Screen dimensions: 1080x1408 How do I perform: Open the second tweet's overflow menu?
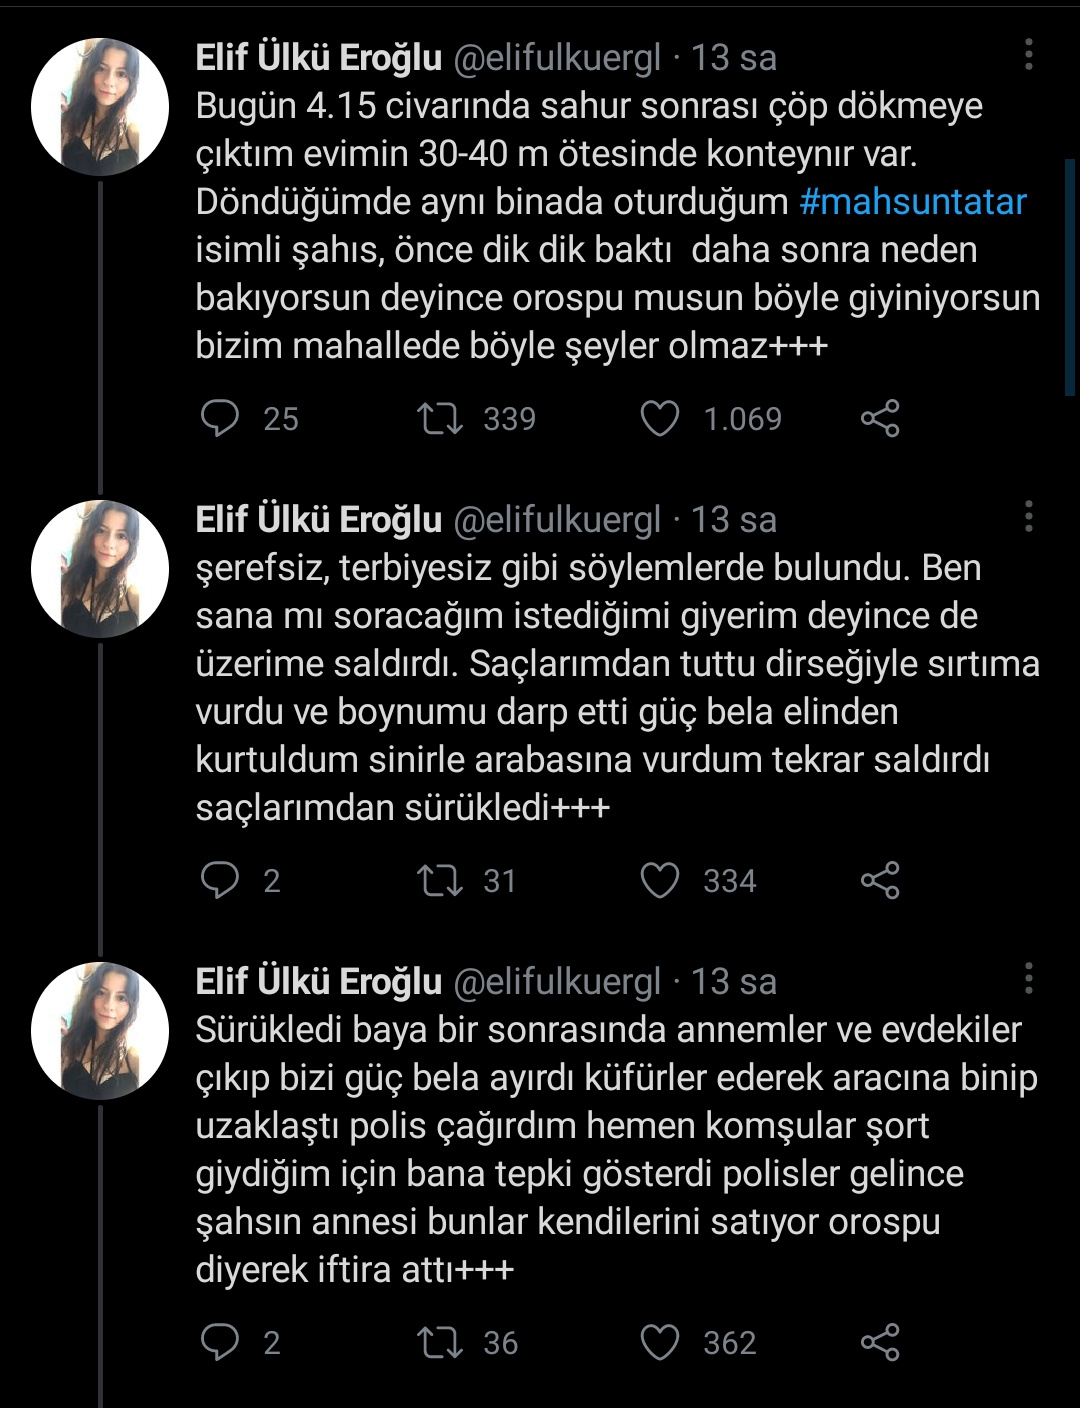(x=1028, y=518)
